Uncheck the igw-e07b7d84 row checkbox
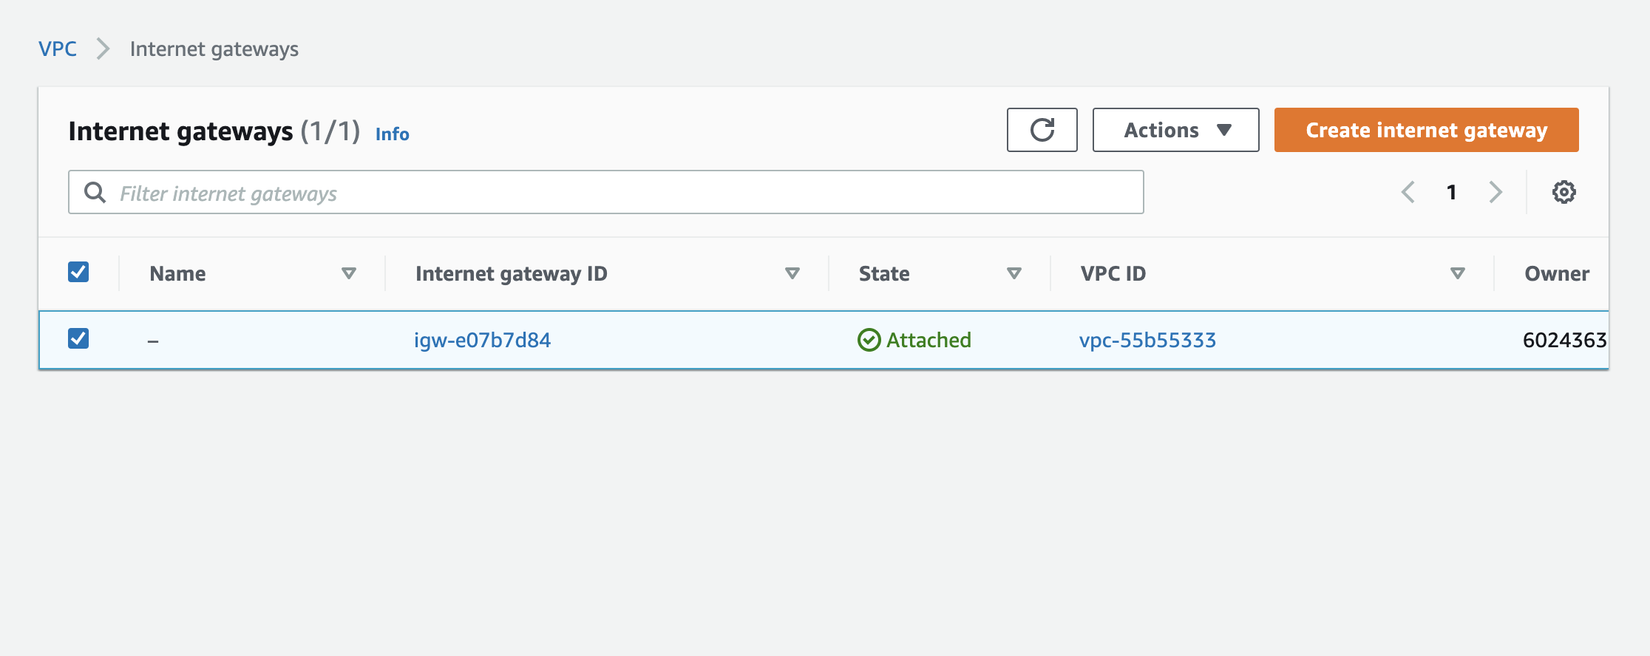 coord(79,339)
